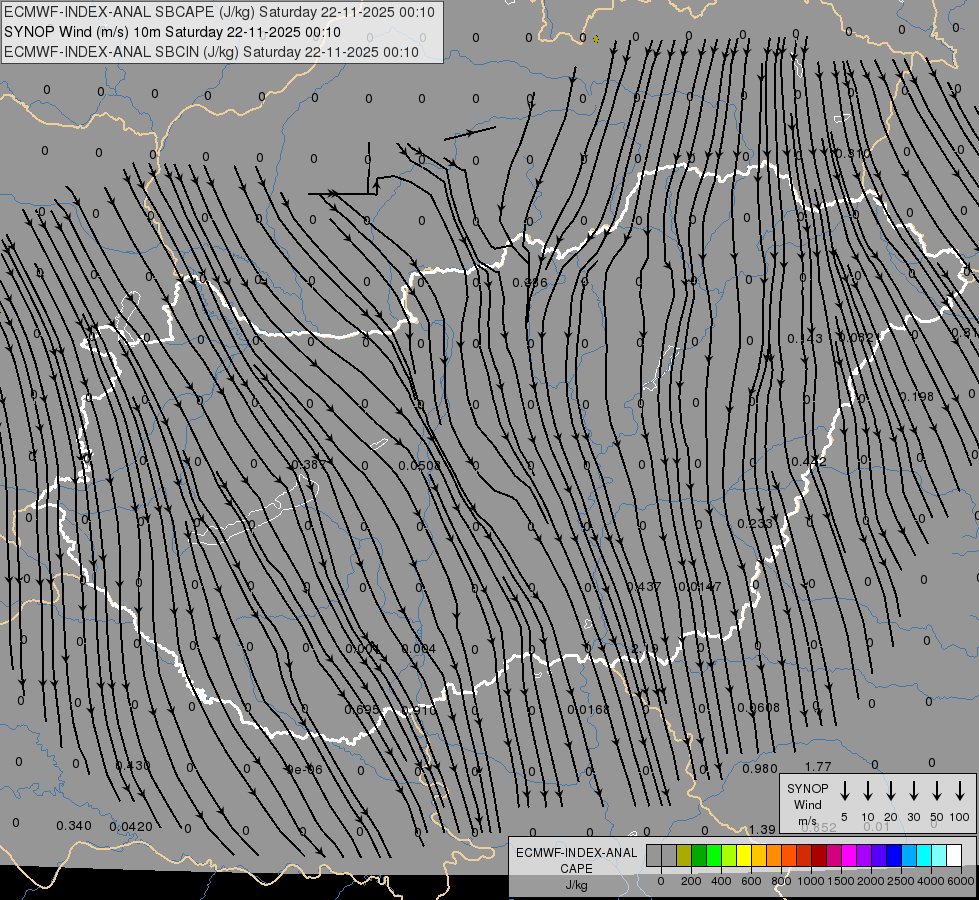Click the CAPE word in the legend
Viewport: 979px width, 900px height.
pos(576,869)
